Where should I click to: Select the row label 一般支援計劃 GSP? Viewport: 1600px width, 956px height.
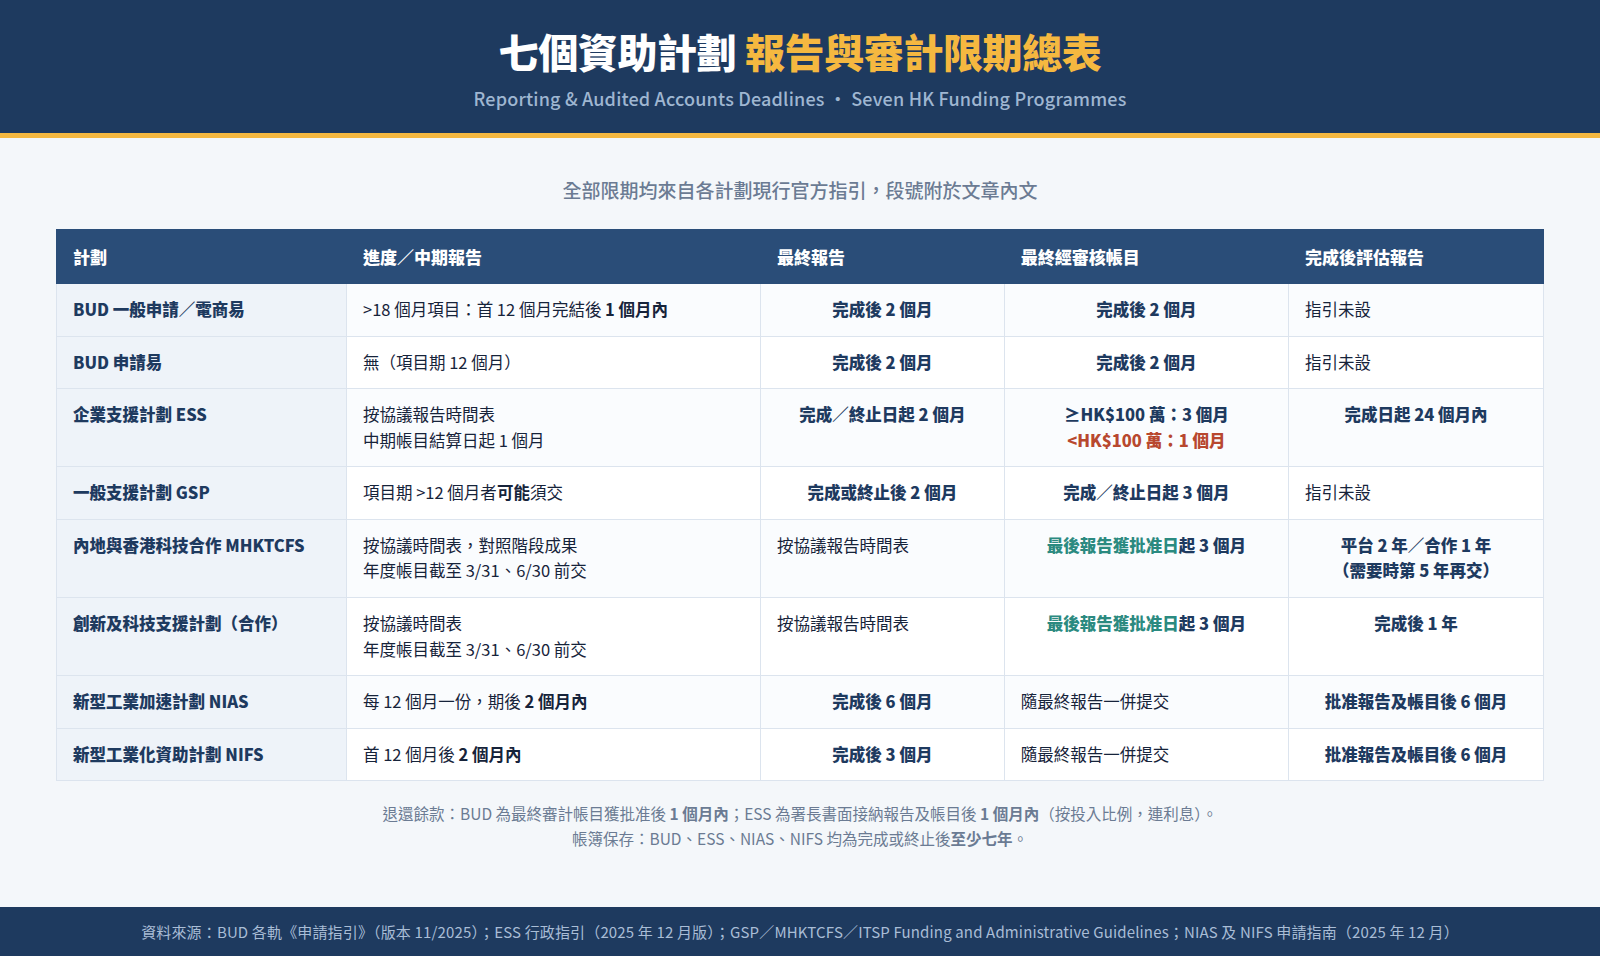[141, 493]
